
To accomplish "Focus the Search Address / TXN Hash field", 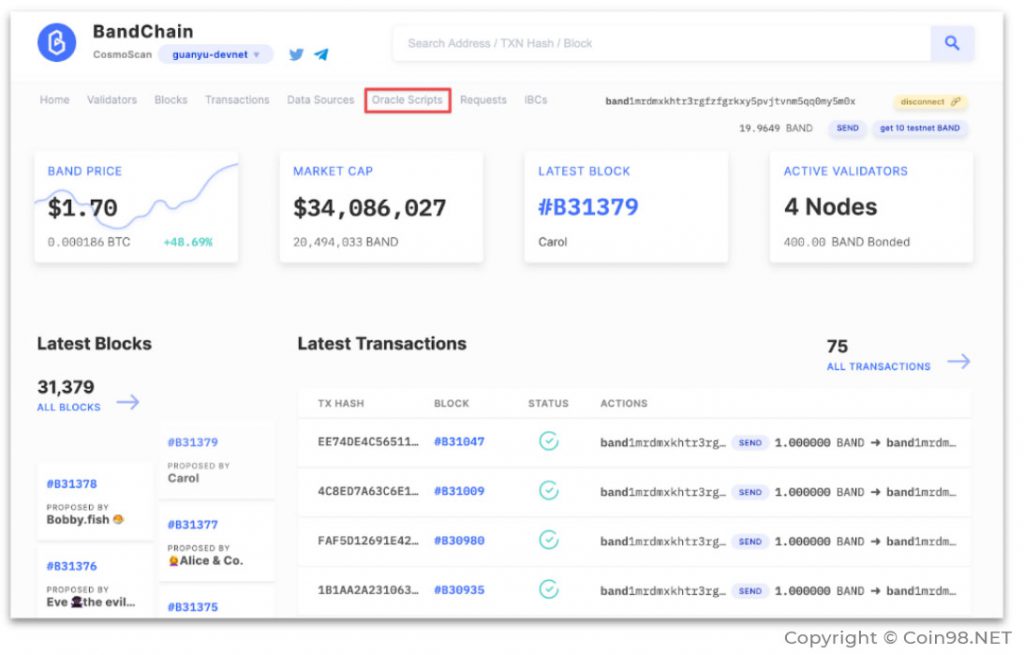I will click(662, 43).
